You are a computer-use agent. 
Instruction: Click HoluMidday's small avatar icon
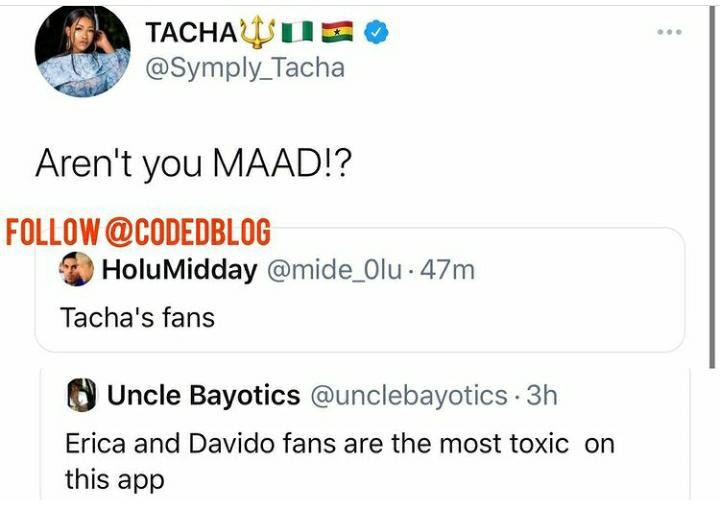pos(77,269)
